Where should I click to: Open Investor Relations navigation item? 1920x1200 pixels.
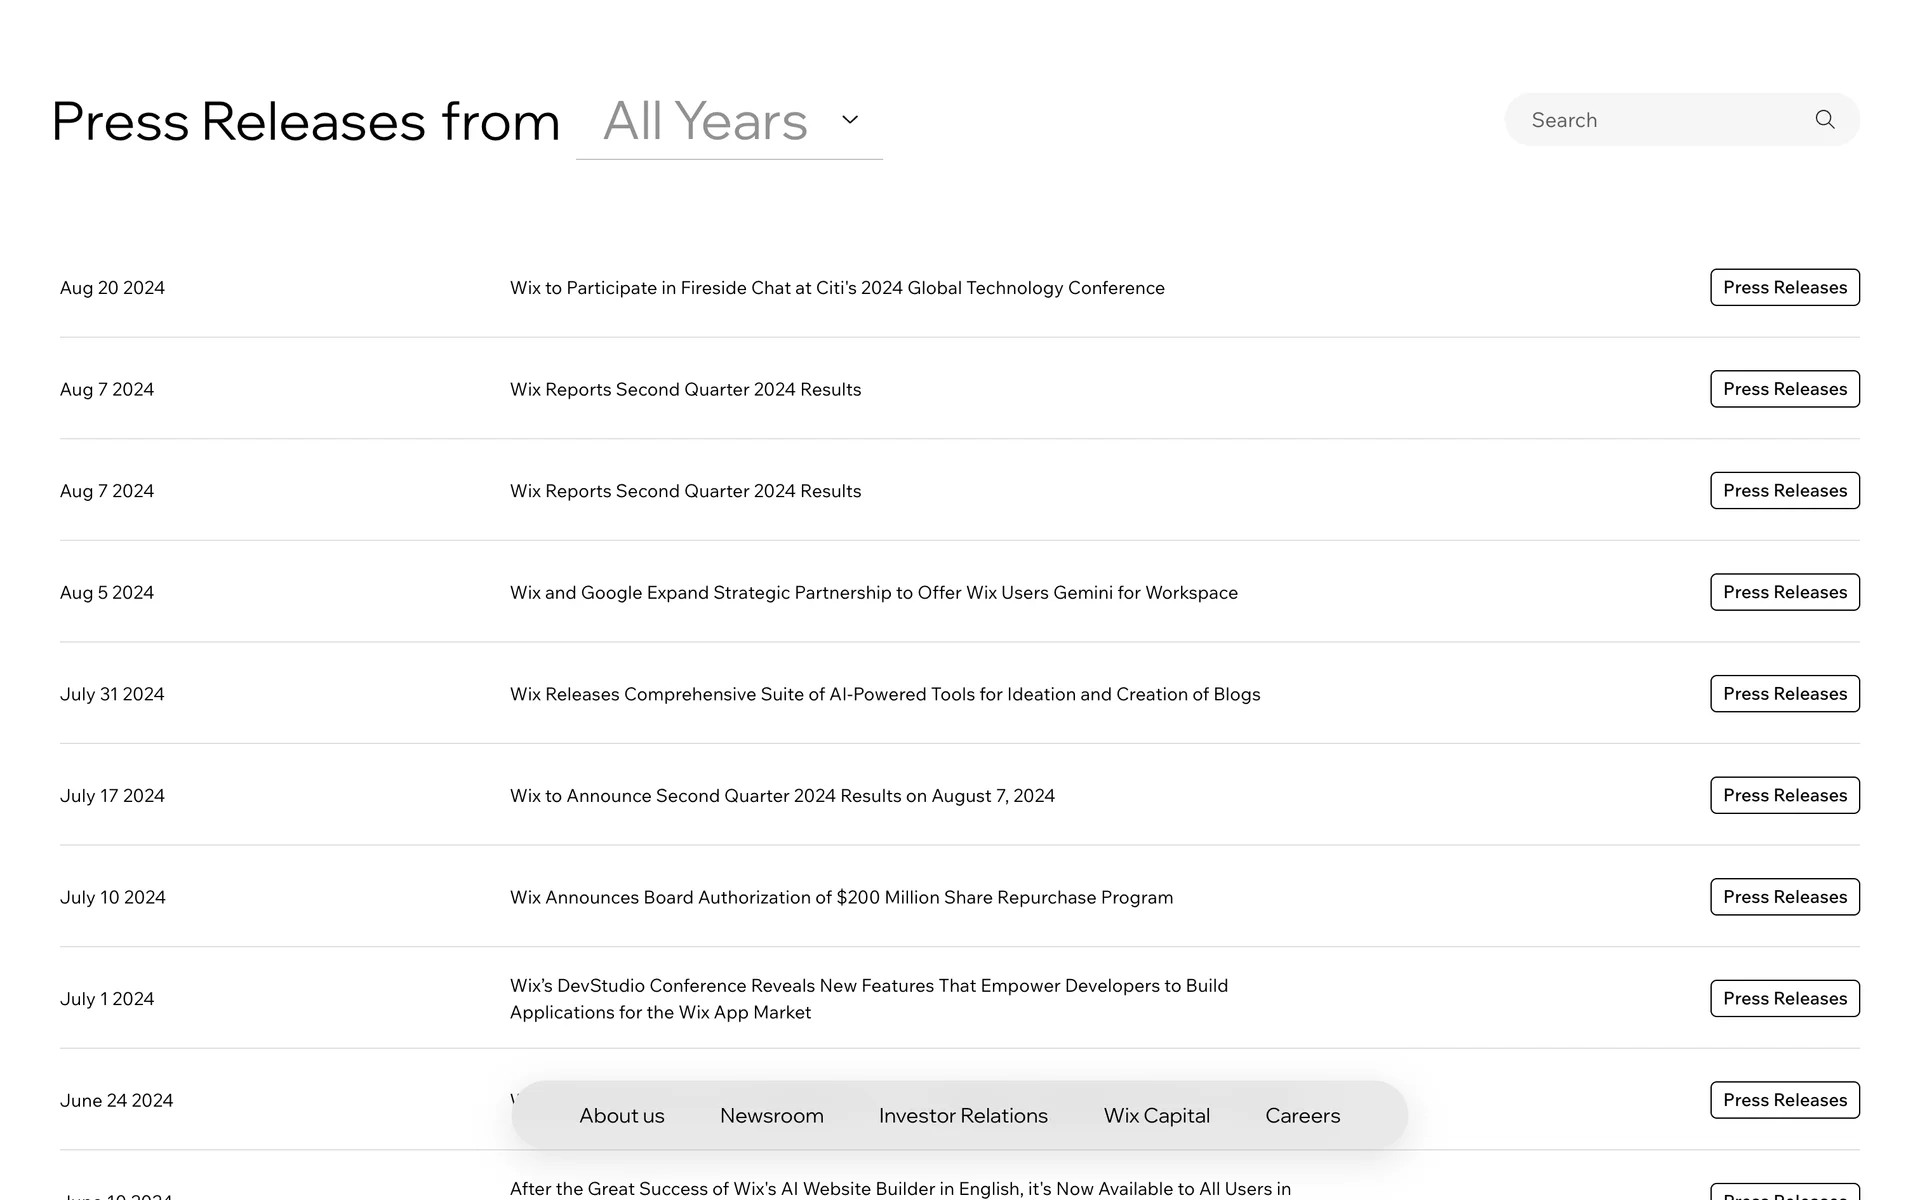click(x=963, y=1115)
